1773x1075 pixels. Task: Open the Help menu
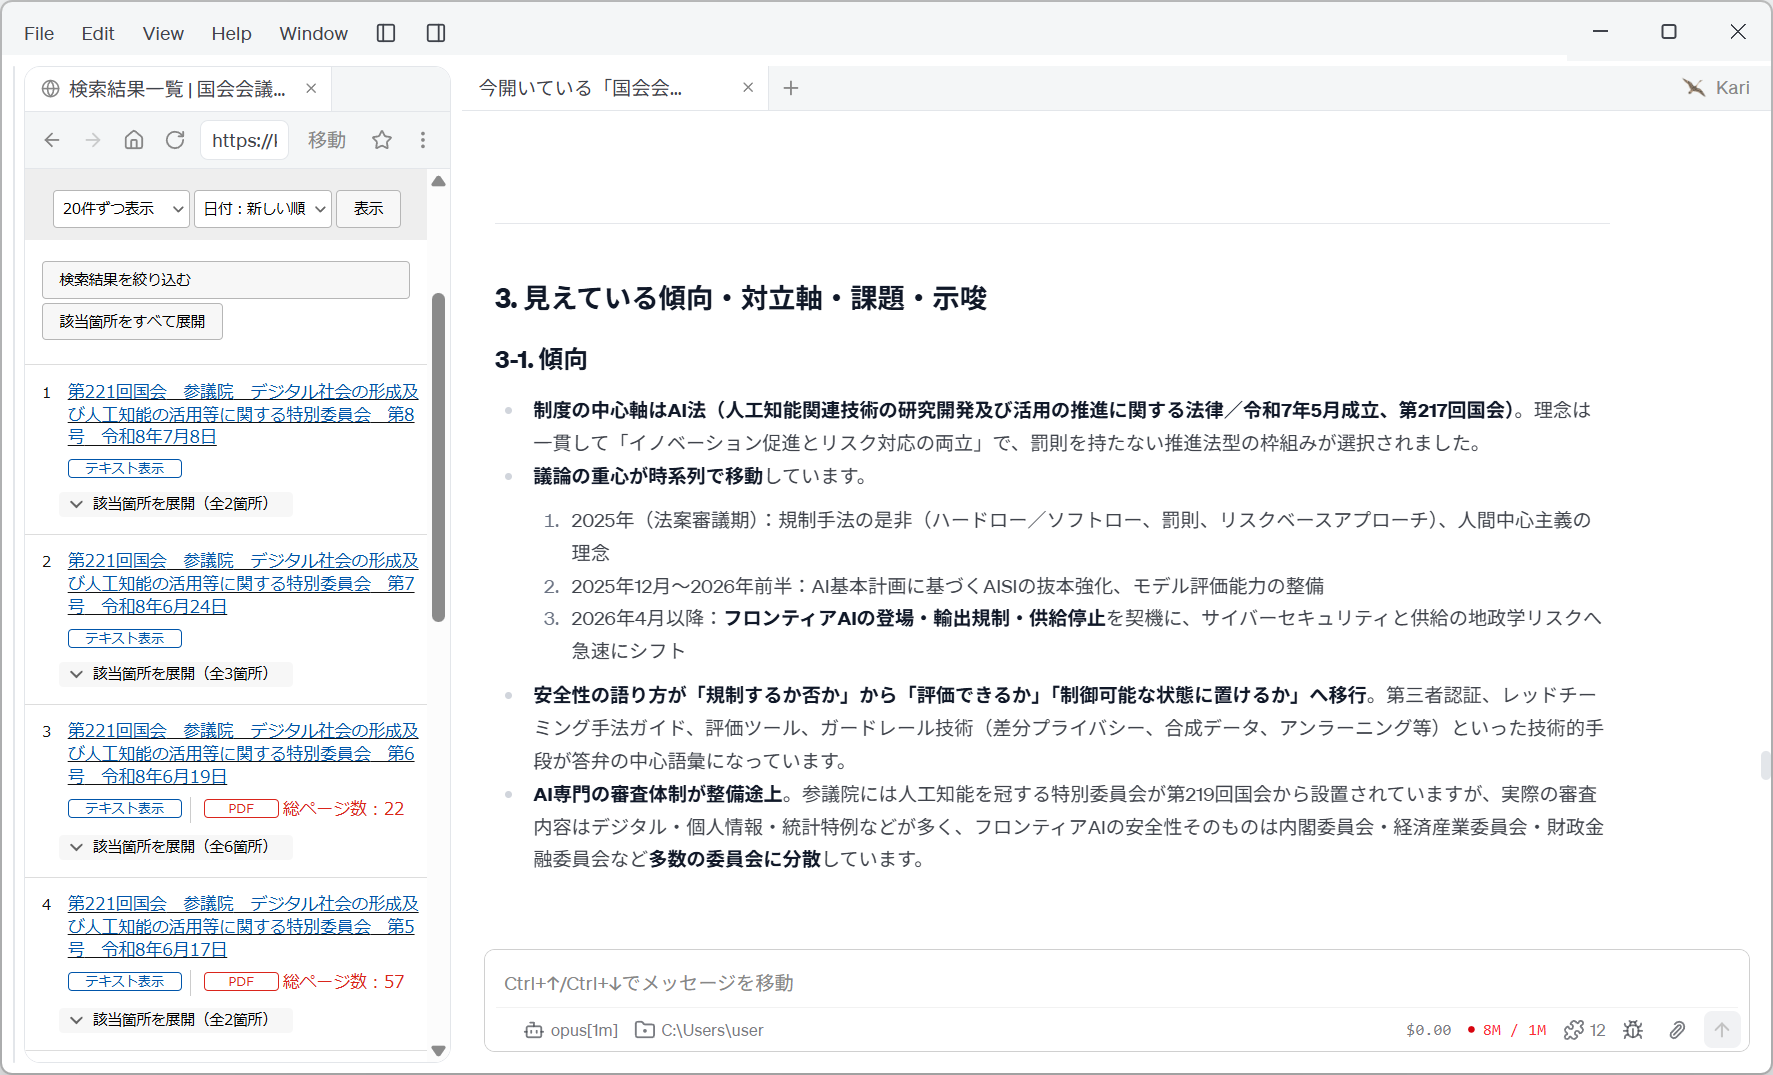pos(231,33)
